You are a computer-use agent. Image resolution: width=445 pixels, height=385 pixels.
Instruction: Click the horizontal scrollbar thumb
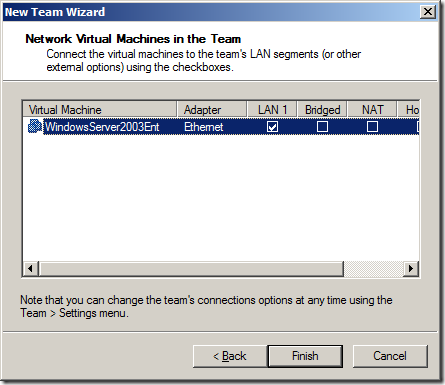coord(191,268)
